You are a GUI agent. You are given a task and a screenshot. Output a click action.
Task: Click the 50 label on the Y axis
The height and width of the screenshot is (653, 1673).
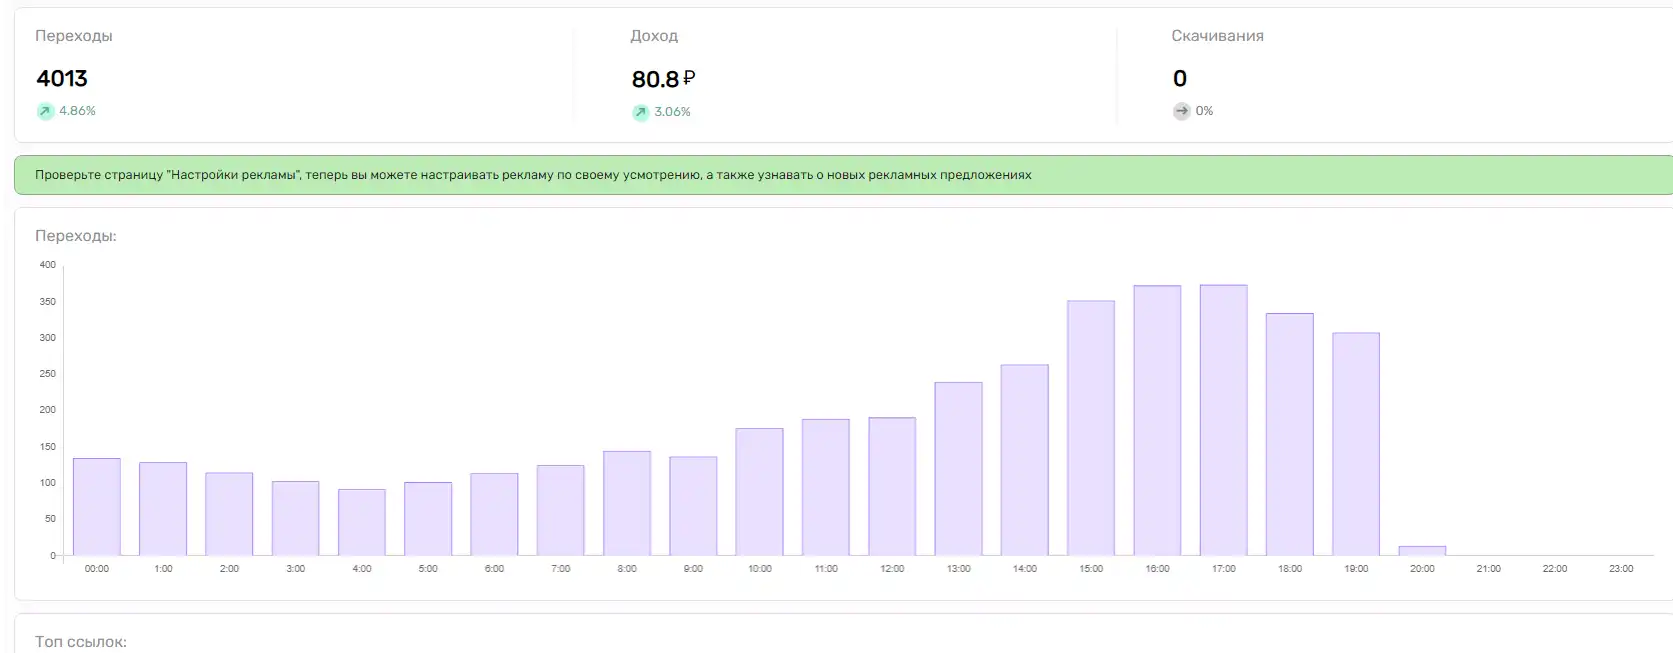[50, 519]
